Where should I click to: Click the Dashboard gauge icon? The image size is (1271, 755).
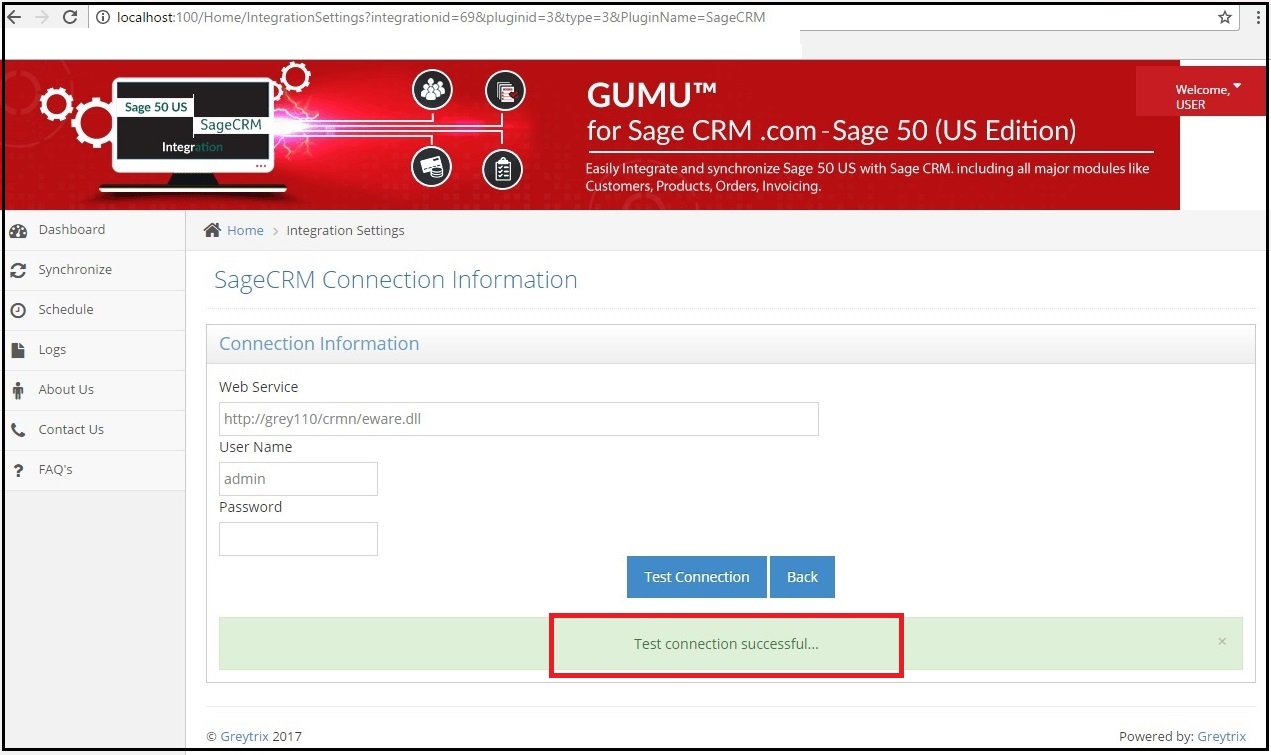point(18,231)
